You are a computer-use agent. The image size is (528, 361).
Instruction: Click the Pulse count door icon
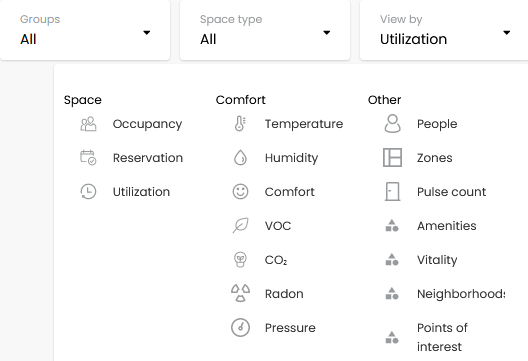pyautogui.click(x=392, y=192)
